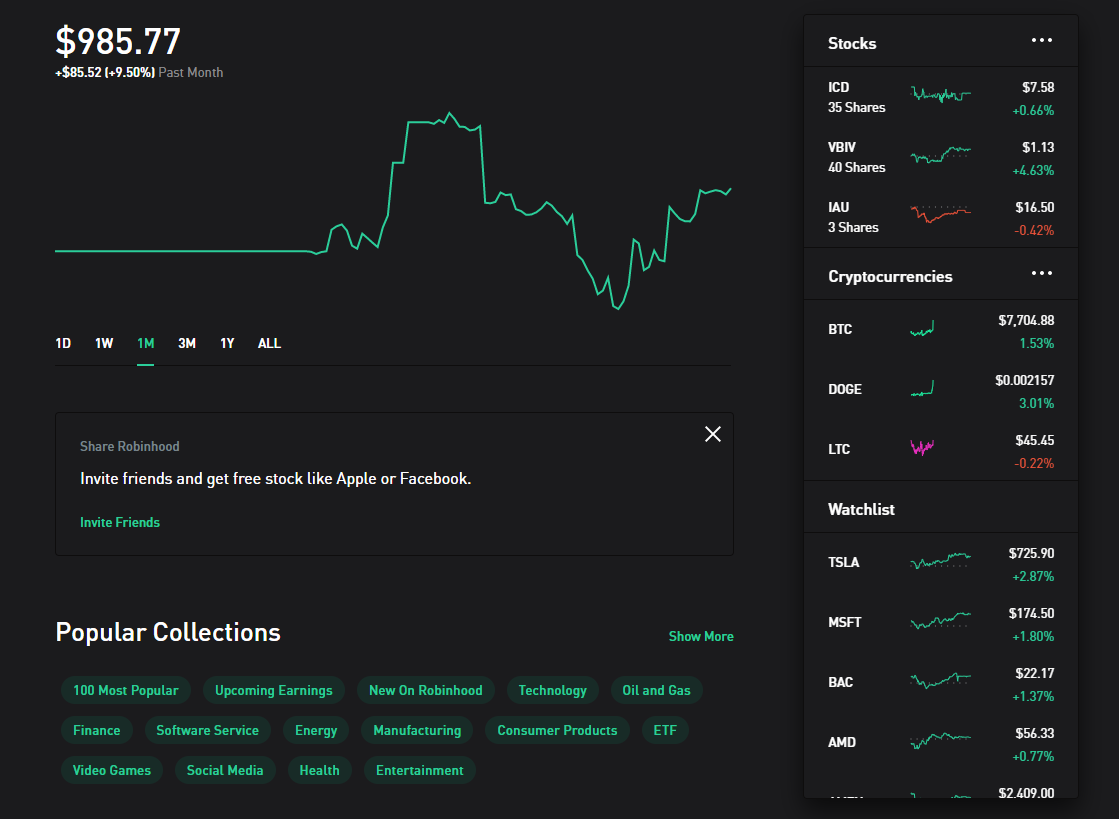Click the Invite Friends link
Screen dimensions: 1119x819
(120, 522)
